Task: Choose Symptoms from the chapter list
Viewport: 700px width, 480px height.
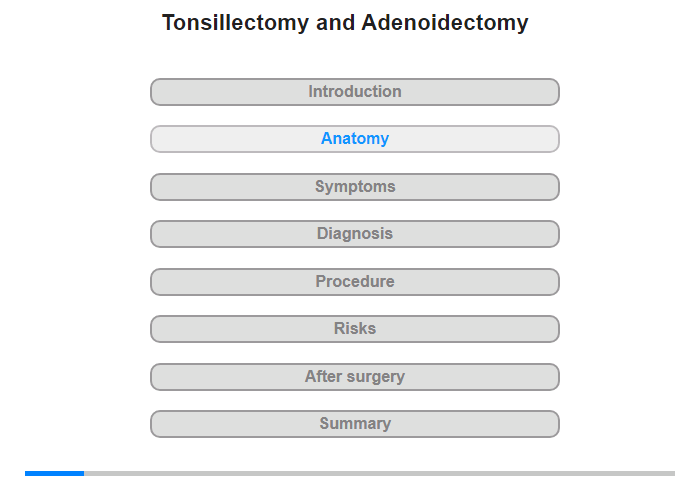Action: tap(355, 187)
